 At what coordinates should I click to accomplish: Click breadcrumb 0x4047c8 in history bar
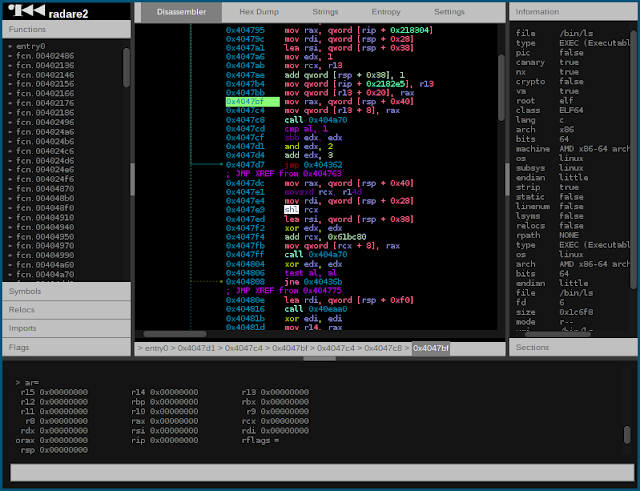tap(383, 348)
